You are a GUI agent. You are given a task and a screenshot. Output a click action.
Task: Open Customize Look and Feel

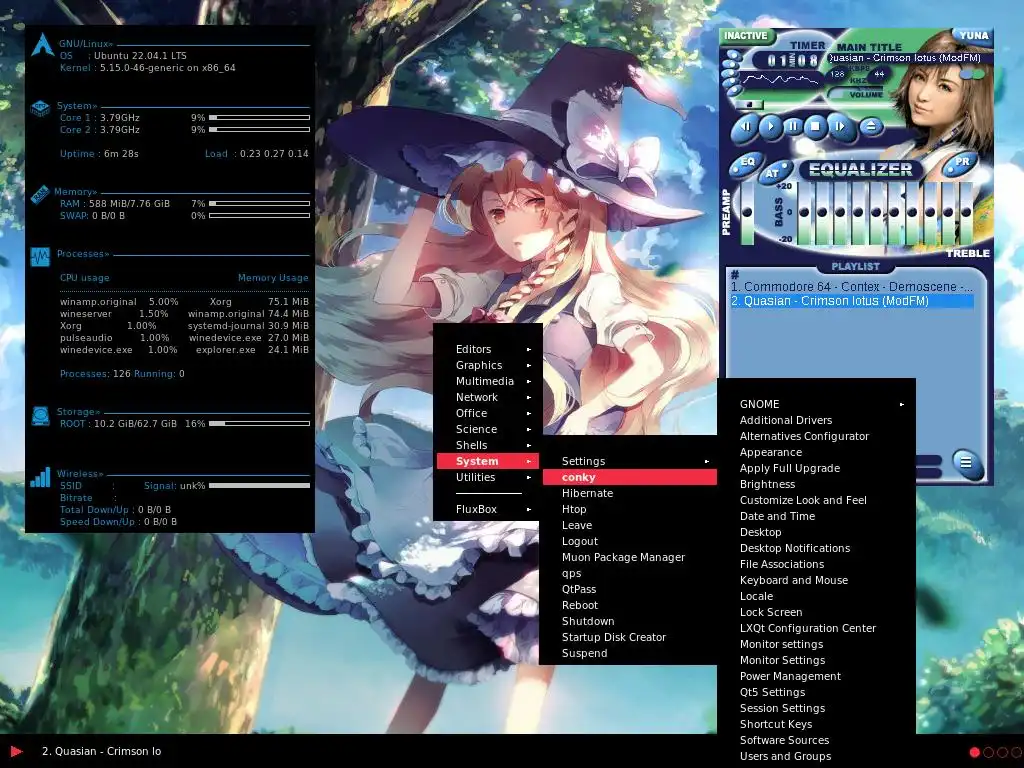(816, 500)
